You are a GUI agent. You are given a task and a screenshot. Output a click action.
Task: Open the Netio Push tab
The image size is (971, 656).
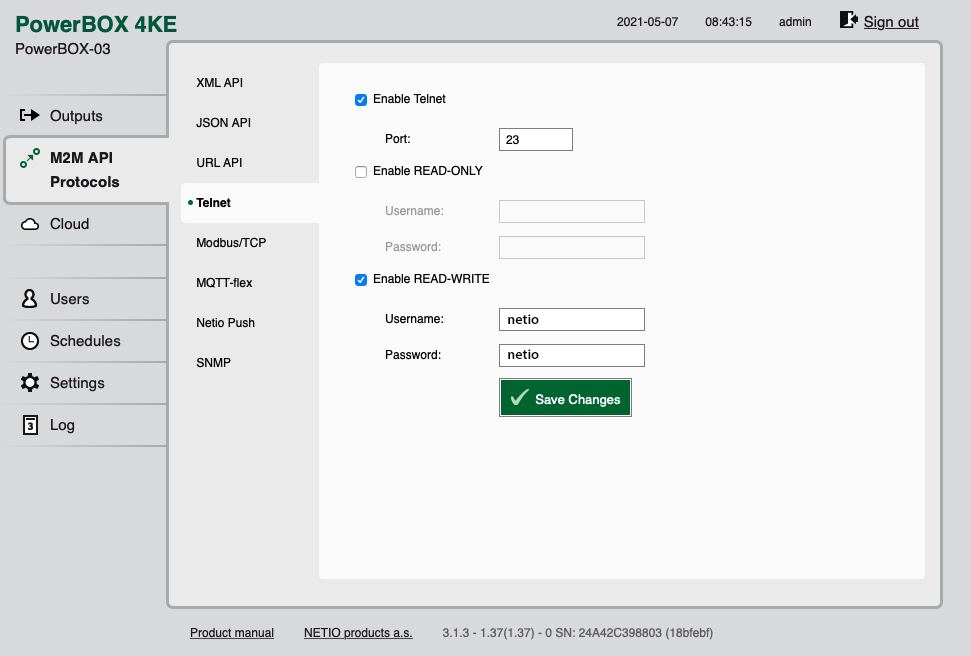[225, 323]
